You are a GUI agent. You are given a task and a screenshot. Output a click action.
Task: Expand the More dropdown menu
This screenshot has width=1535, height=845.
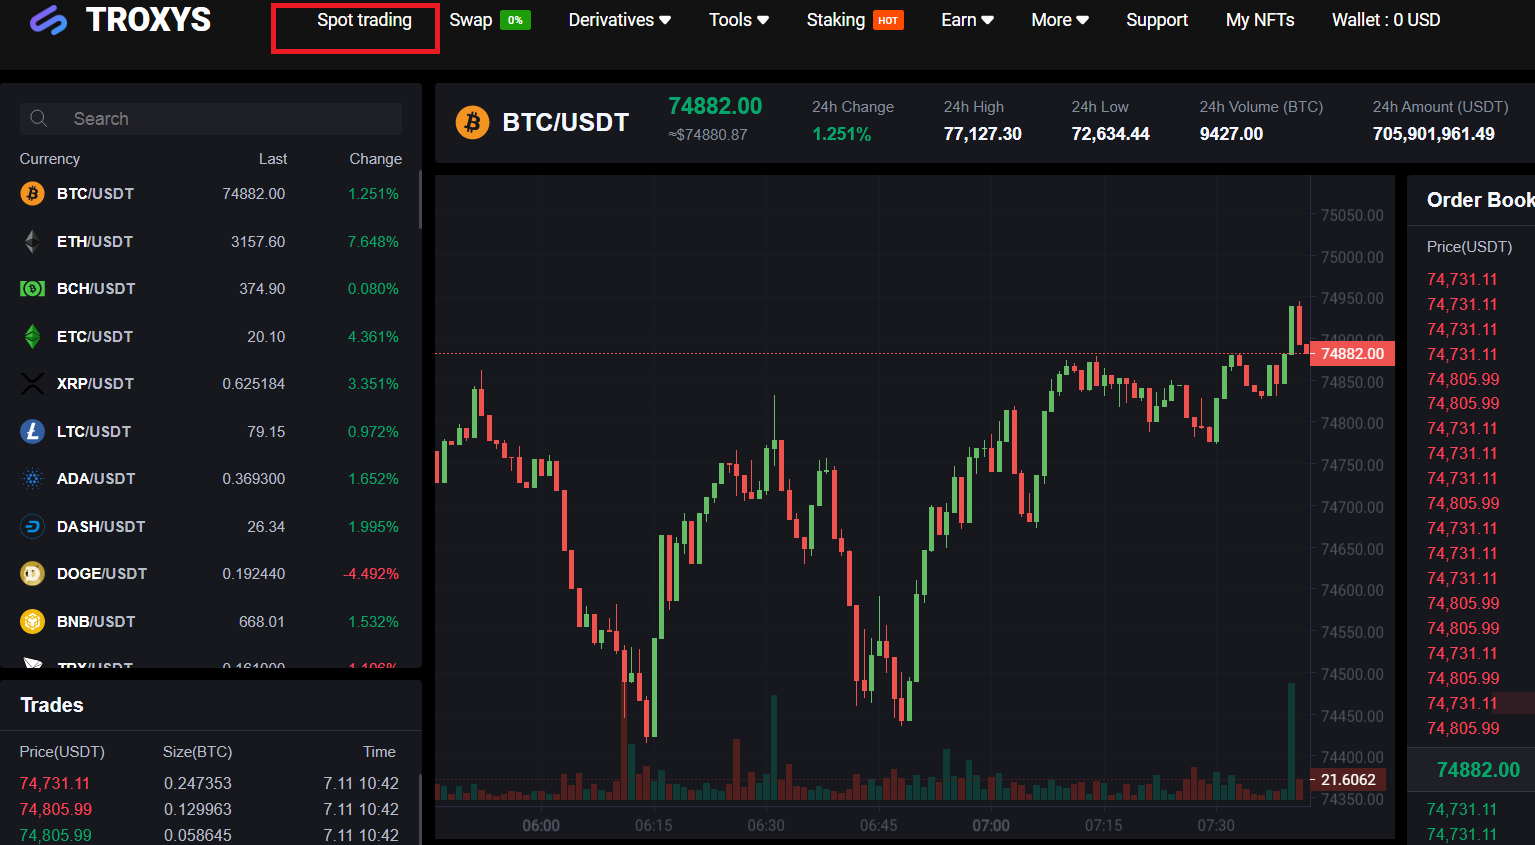click(x=1060, y=20)
